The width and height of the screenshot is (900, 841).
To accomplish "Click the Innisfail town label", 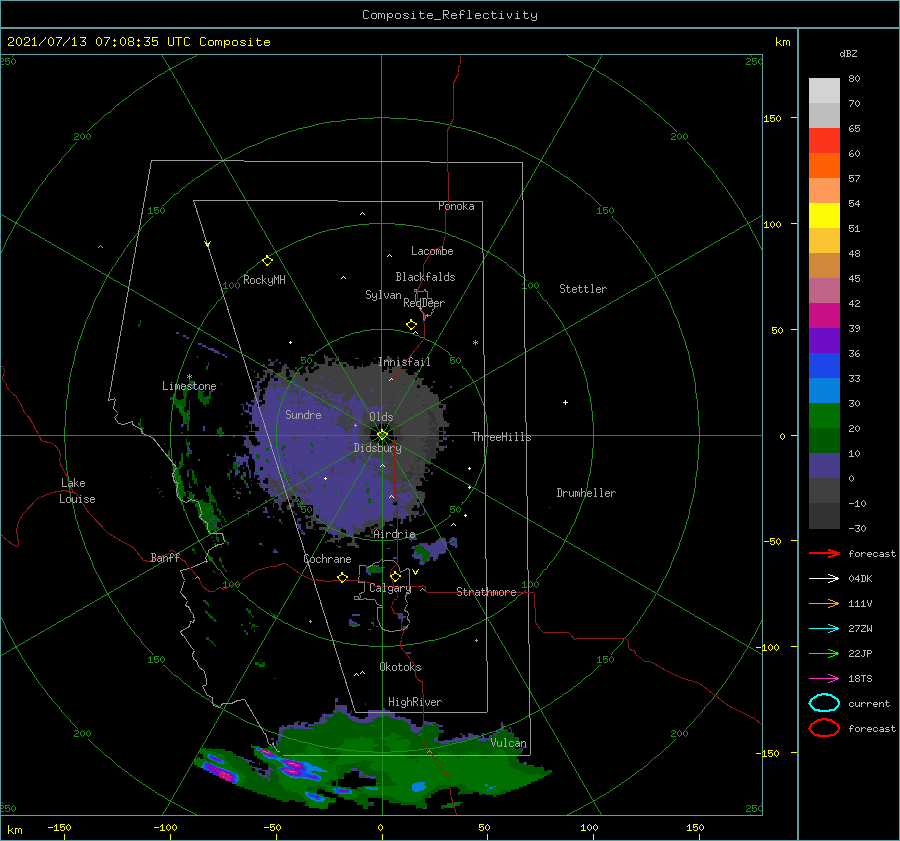I will tap(404, 362).
